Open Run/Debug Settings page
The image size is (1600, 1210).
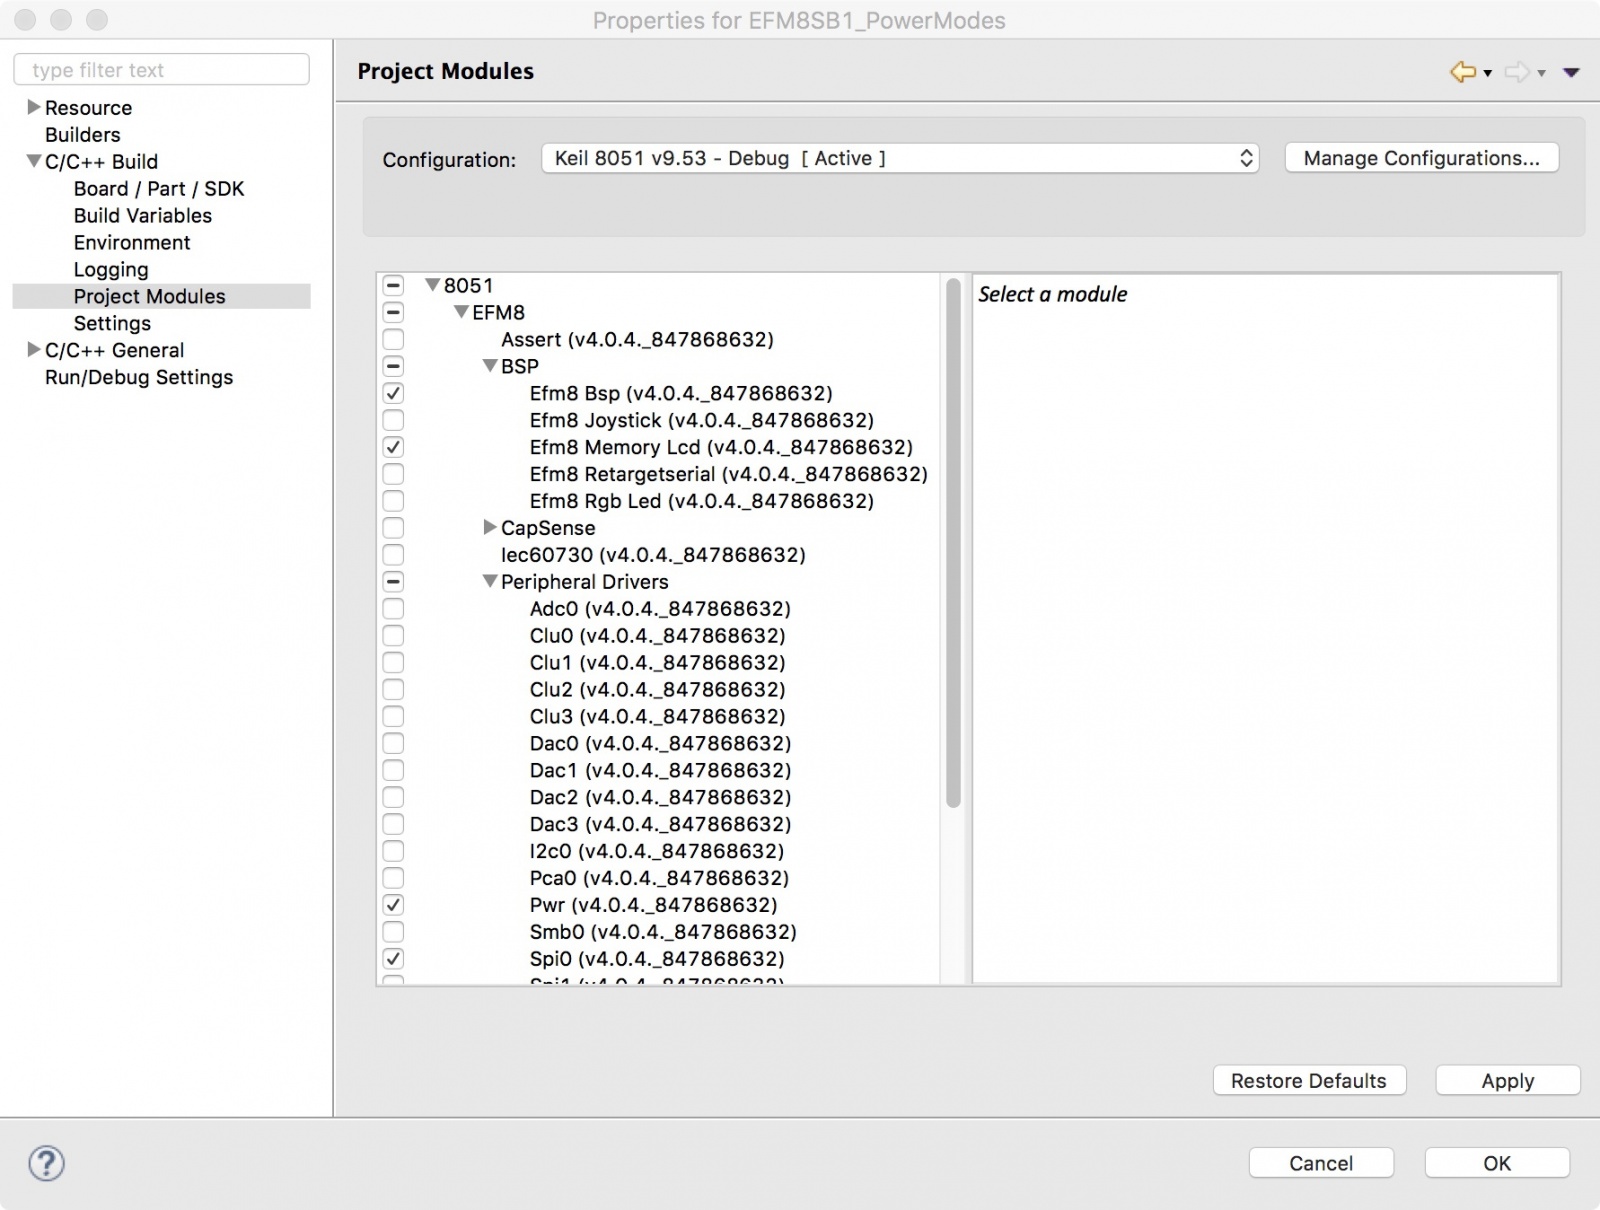139,378
